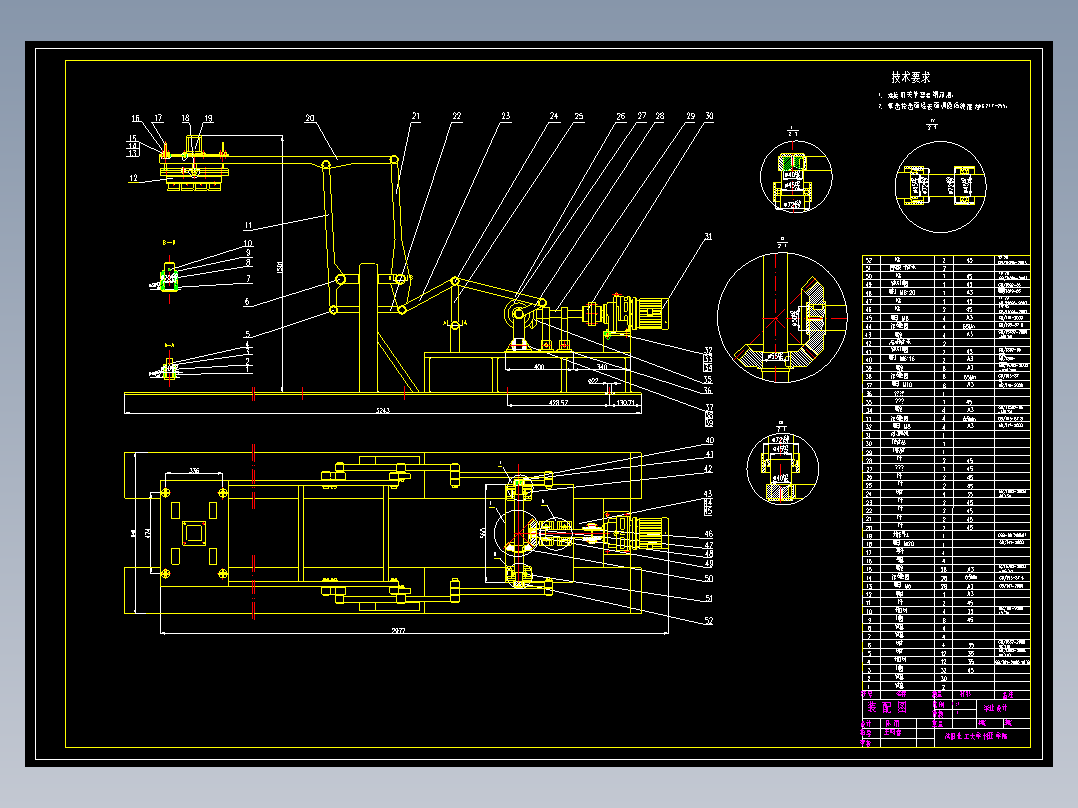Select part callout number 20
Image resolution: width=1078 pixels, height=808 pixels.
pyautogui.click(x=310, y=118)
